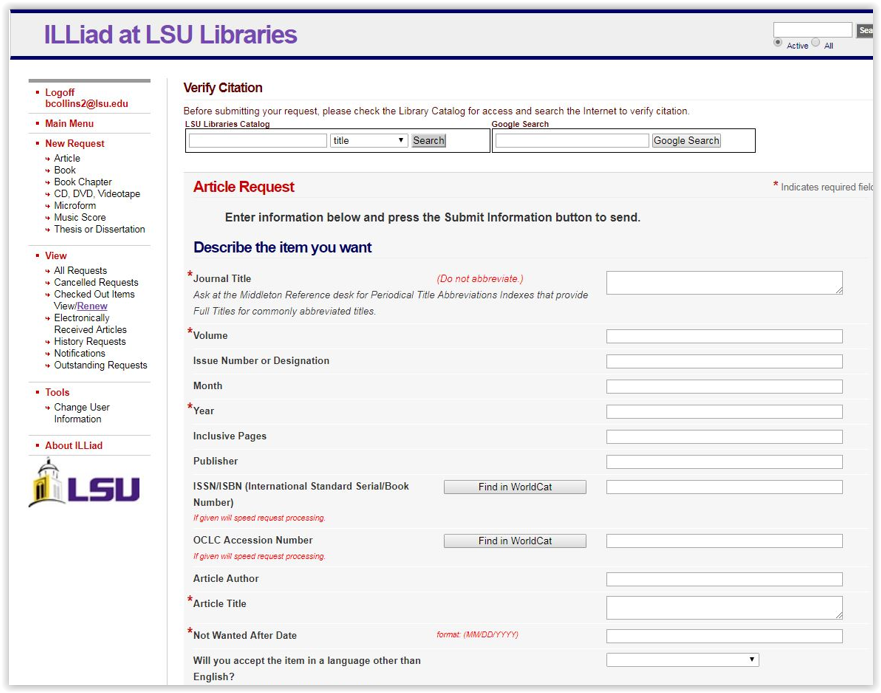881x693 pixels.
Task: Click the bcollins2@lsu.edu username text
Action: [x=87, y=104]
